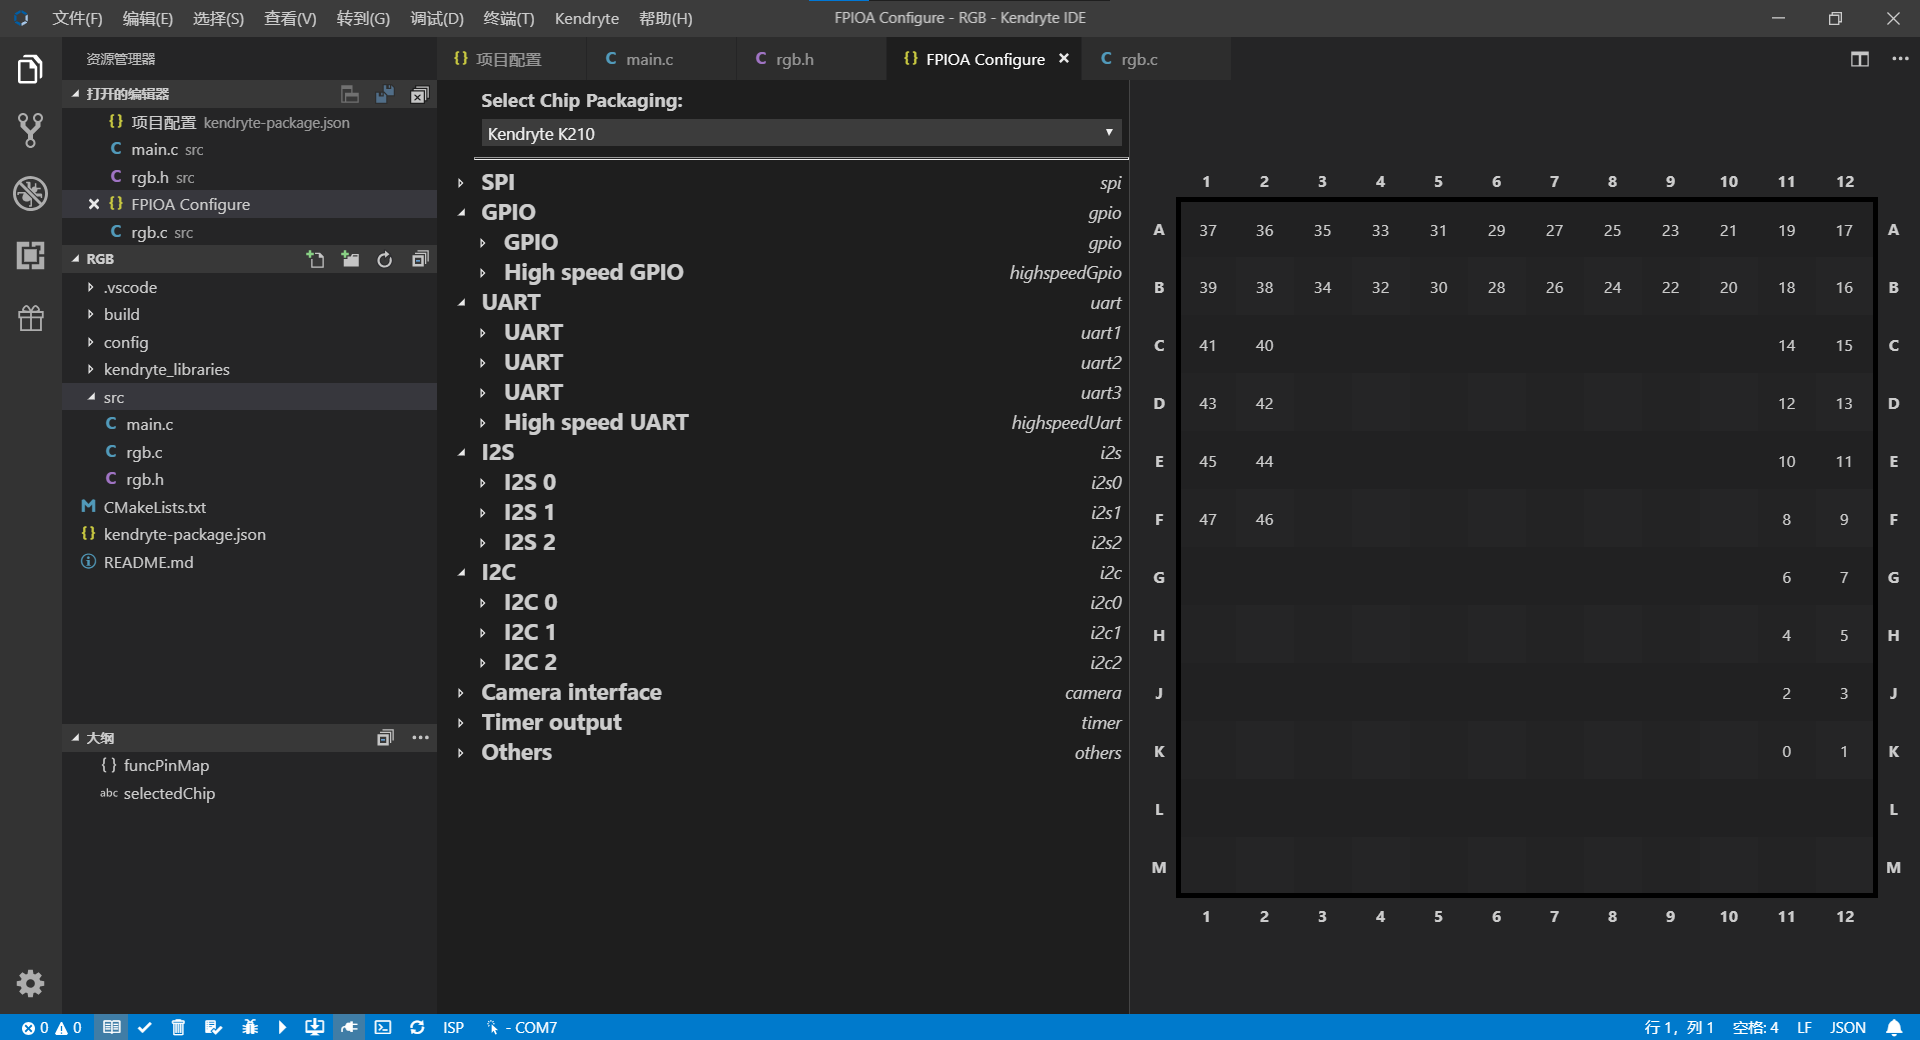Refresh the RGB explorer tree
The image size is (1920, 1040).
click(385, 259)
